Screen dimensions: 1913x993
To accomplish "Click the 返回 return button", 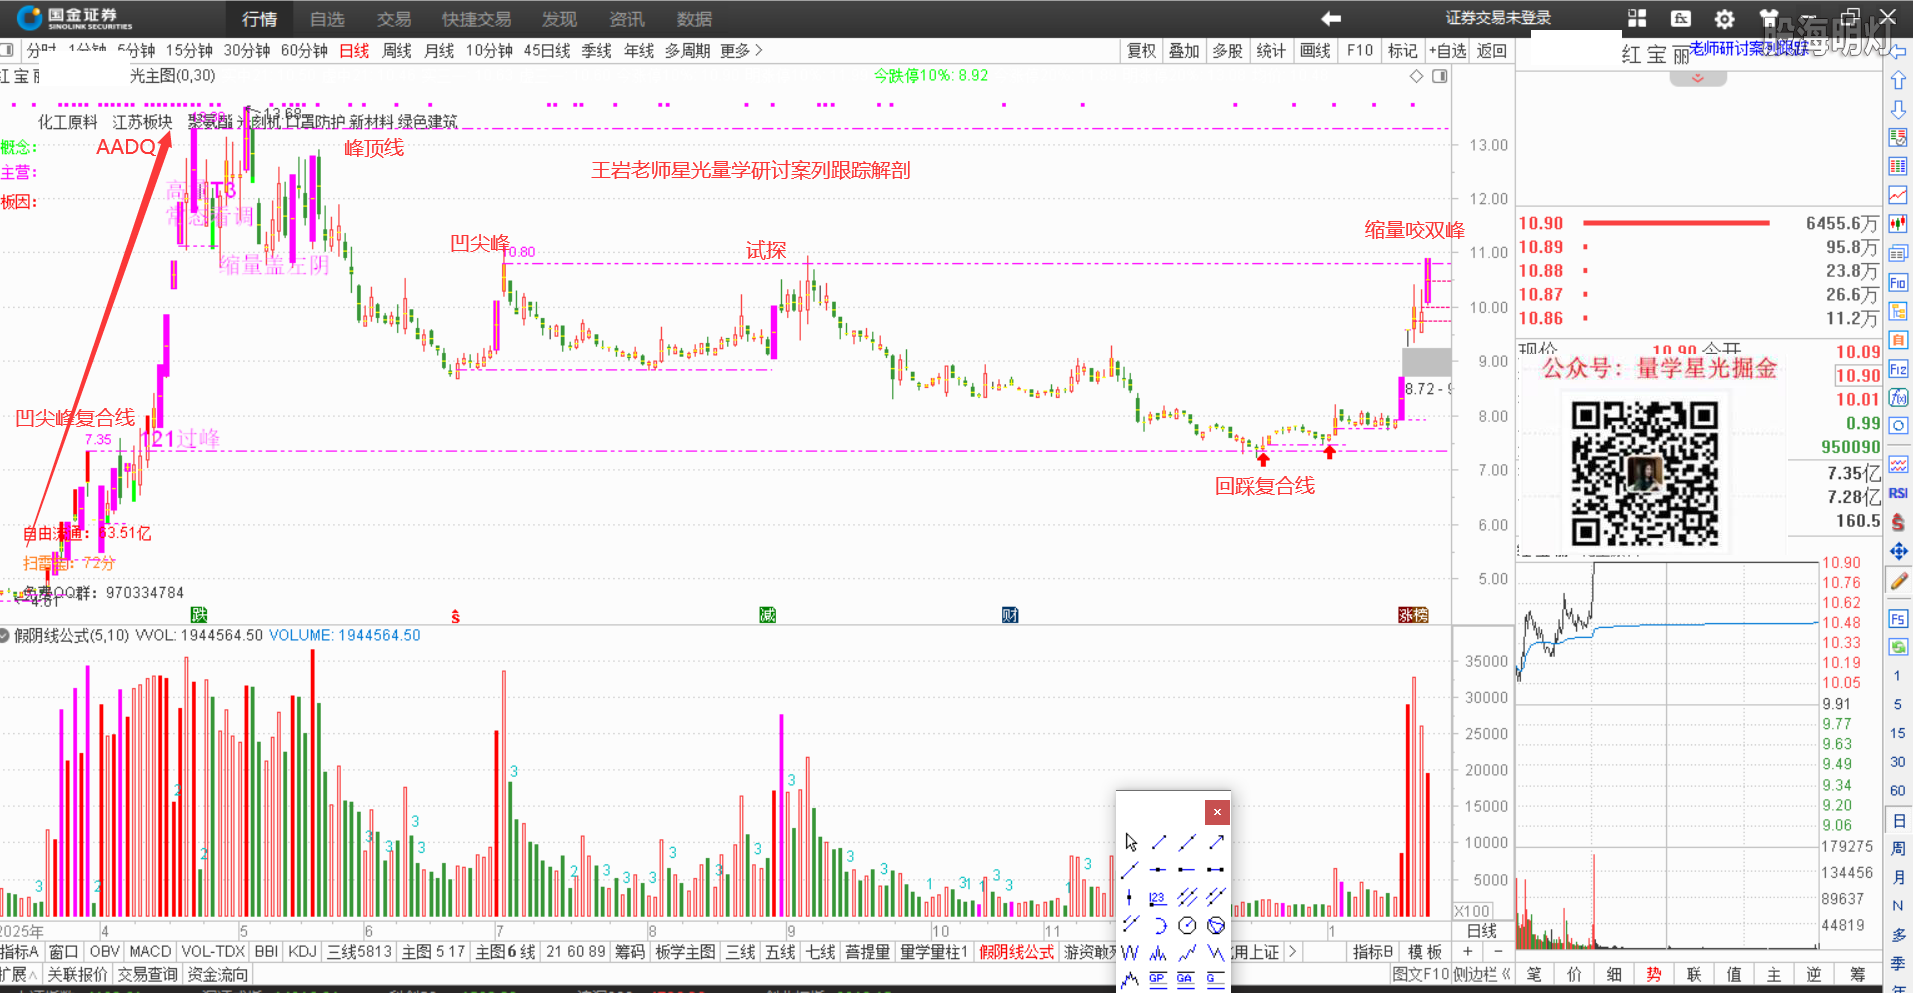I will tap(1491, 51).
